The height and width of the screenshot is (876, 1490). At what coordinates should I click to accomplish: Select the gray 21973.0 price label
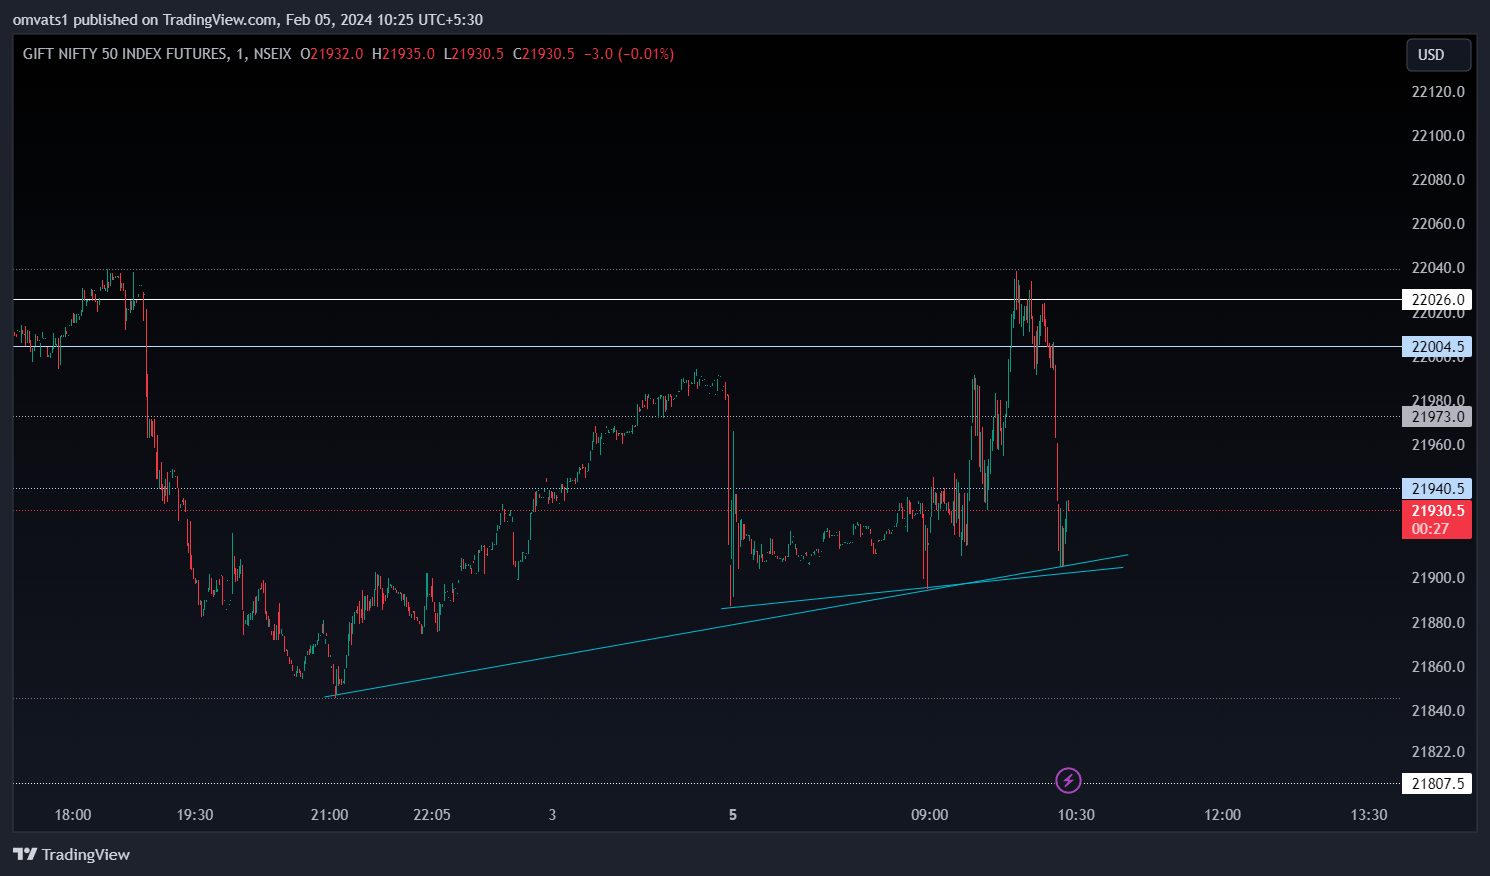pyautogui.click(x=1437, y=417)
